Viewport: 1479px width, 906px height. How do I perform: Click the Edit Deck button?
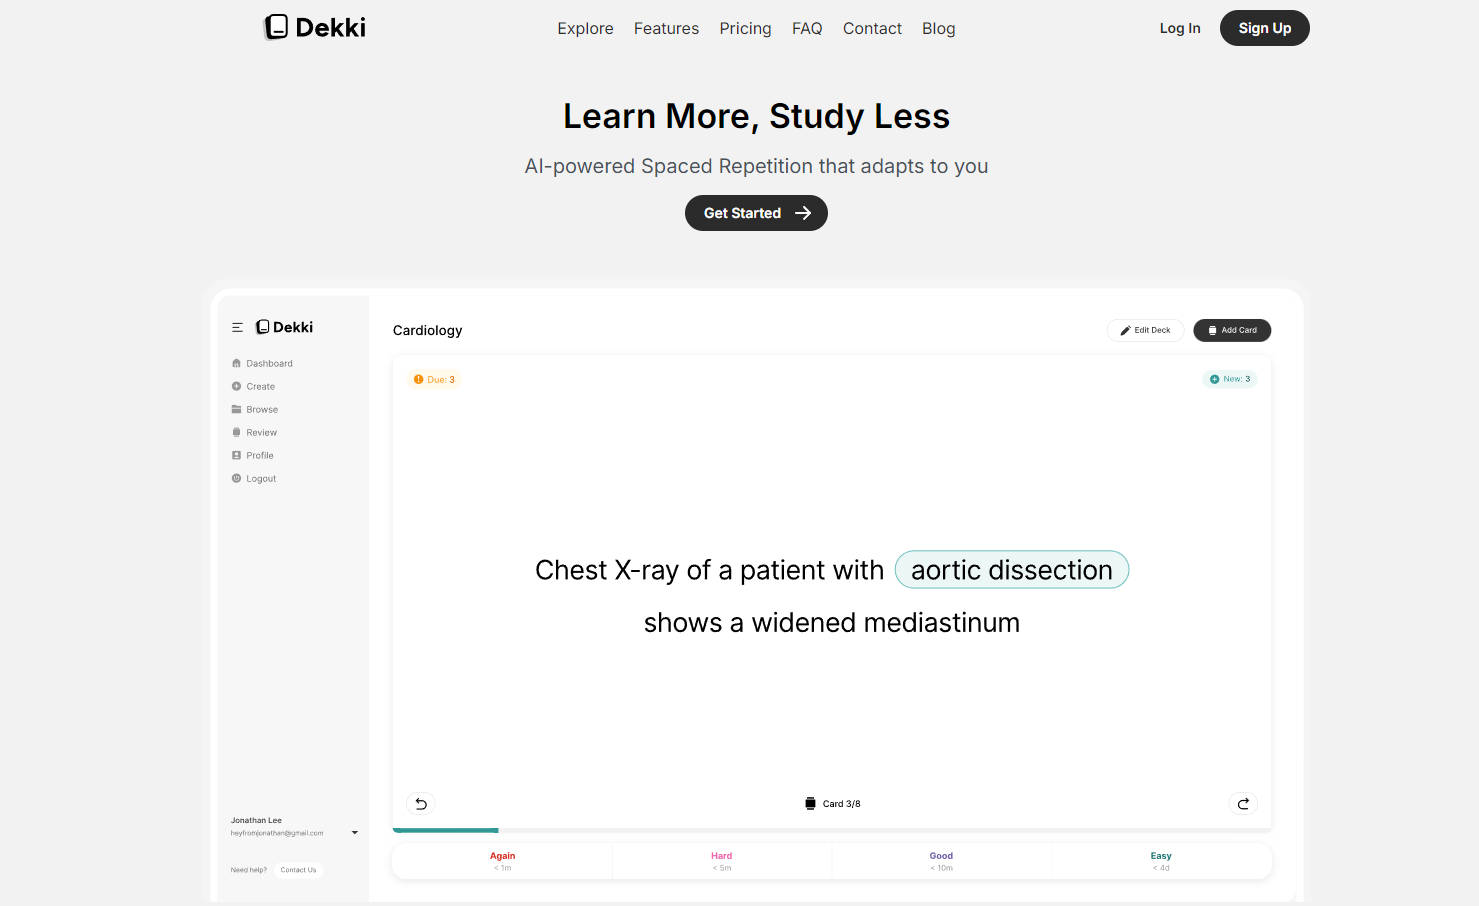pyautogui.click(x=1145, y=330)
